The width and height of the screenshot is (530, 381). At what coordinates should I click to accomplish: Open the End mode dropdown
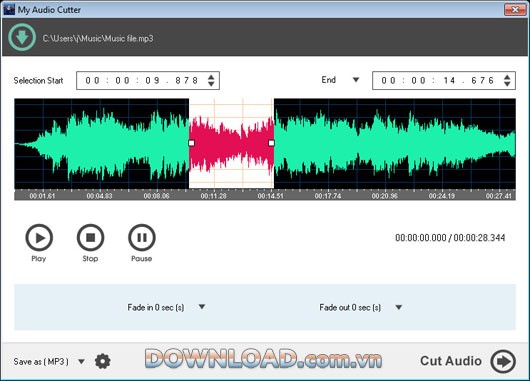356,80
